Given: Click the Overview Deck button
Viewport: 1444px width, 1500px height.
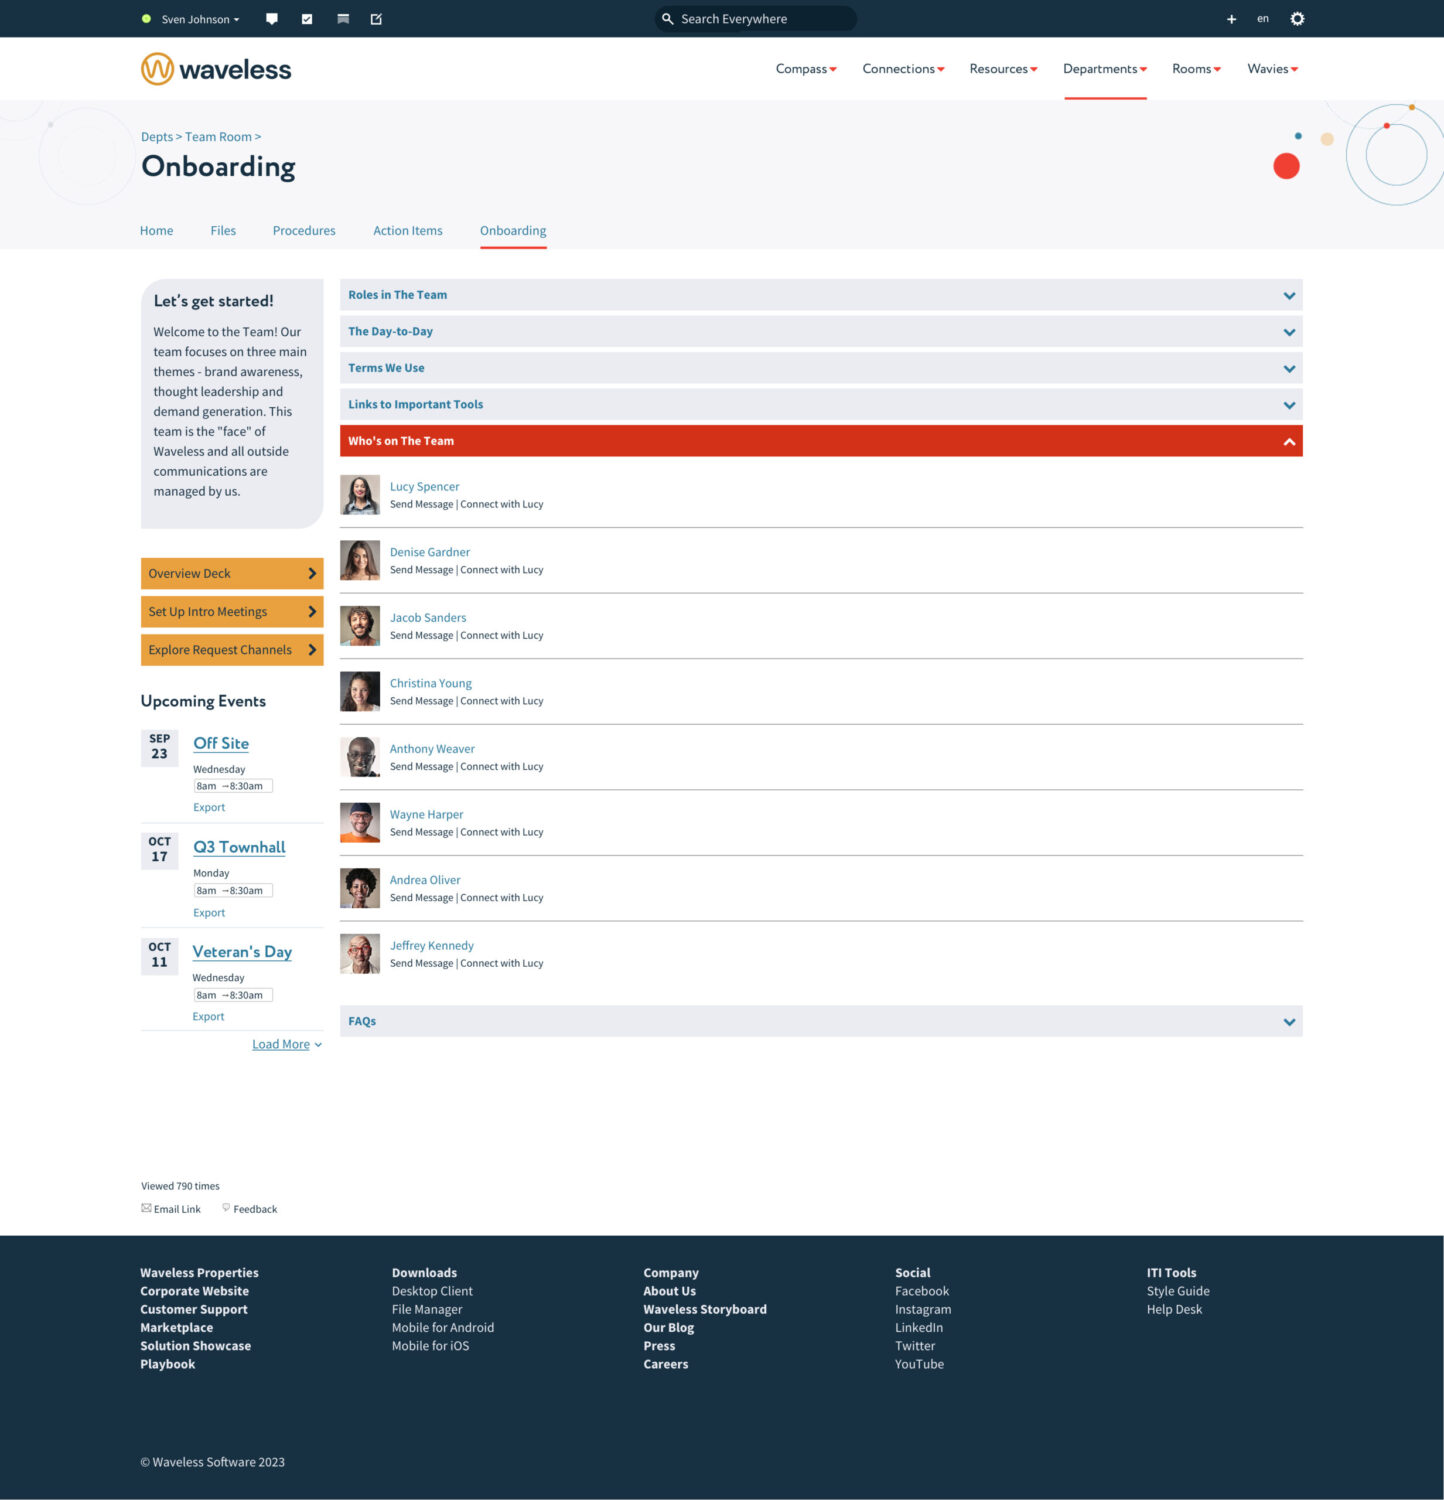Looking at the screenshot, I should (232, 573).
